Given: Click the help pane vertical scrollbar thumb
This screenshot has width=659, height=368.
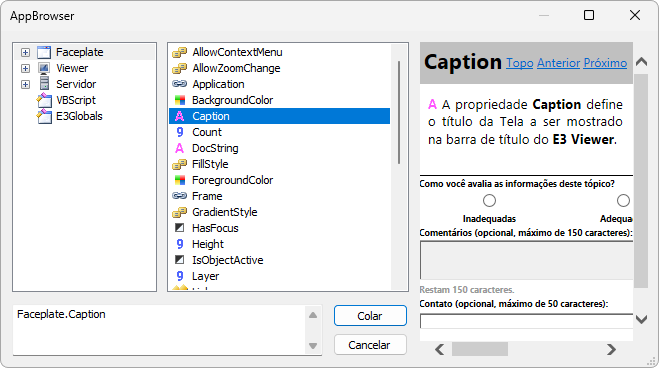Looking at the screenshot, I should [641, 181].
